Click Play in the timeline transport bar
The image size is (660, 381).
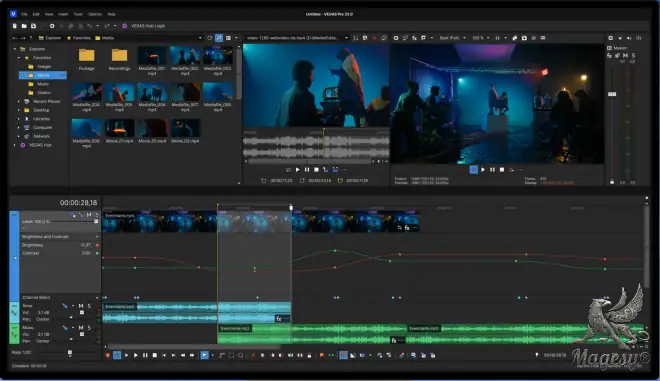[x=136, y=355]
